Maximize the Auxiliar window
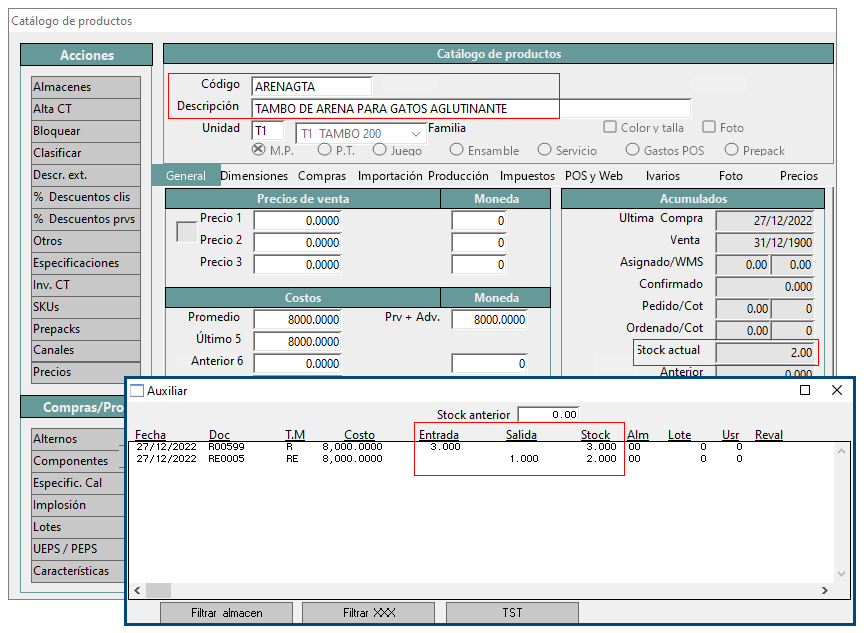 [804, 390]
